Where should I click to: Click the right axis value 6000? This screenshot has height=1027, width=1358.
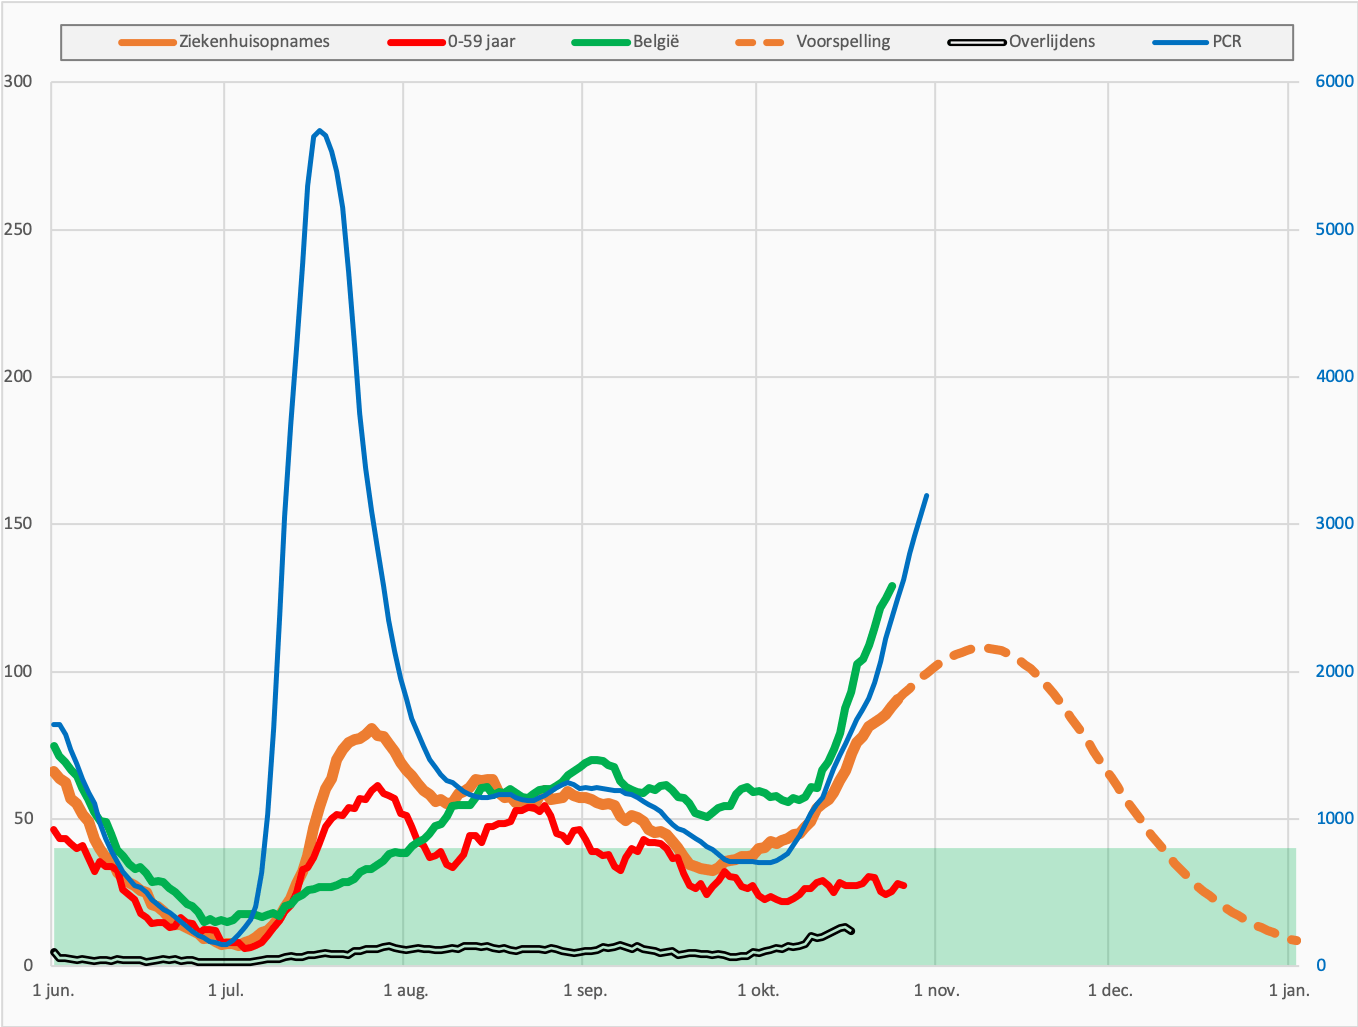coord(1334,82)
